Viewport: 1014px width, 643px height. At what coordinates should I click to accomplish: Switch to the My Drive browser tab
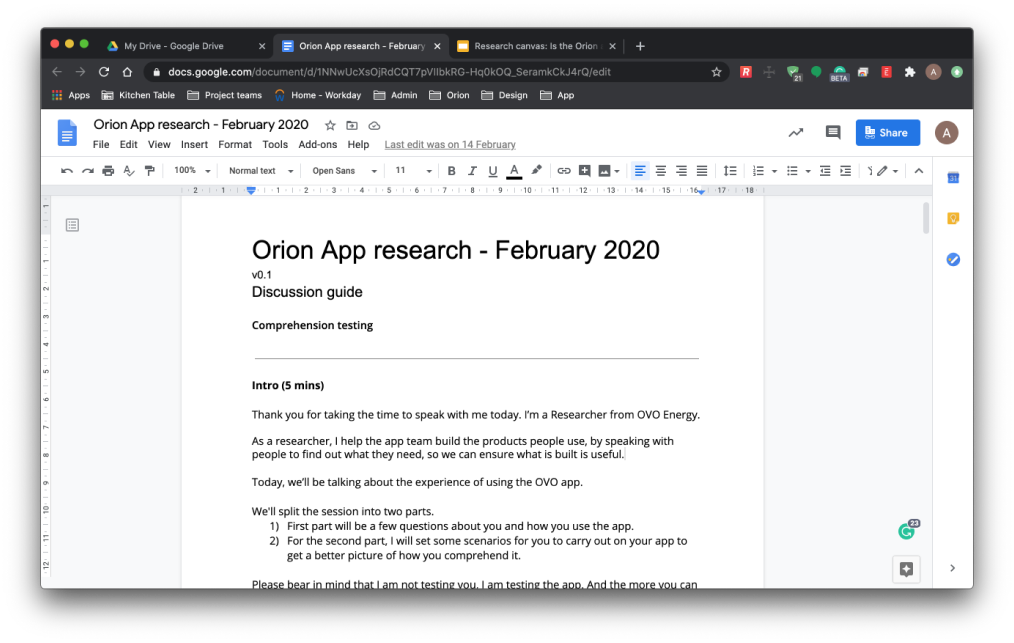[173, 46]
